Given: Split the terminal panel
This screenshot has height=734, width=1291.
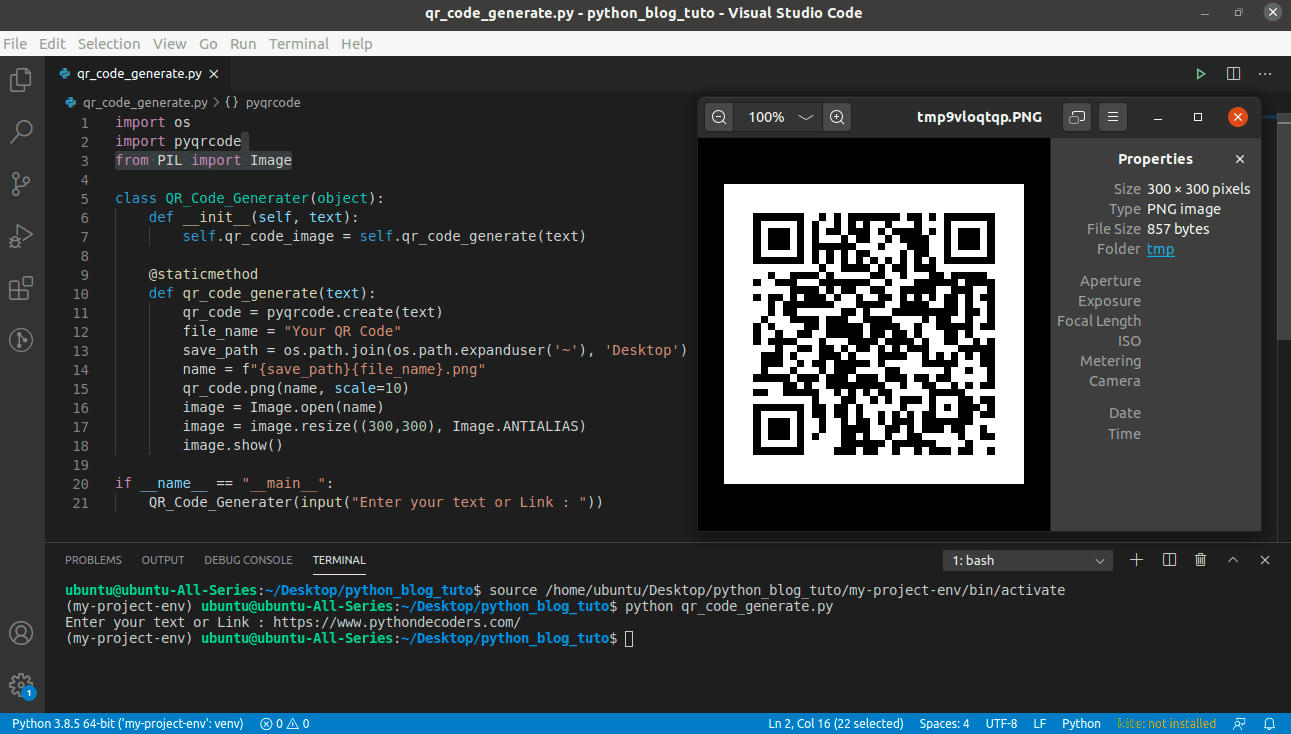Looking at the screenshot, I should click(x=1169, y=560).
